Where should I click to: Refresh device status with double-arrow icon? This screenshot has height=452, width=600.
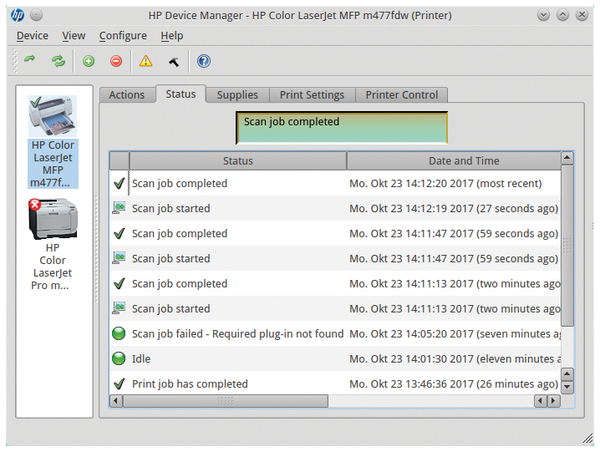coord(59,61)
